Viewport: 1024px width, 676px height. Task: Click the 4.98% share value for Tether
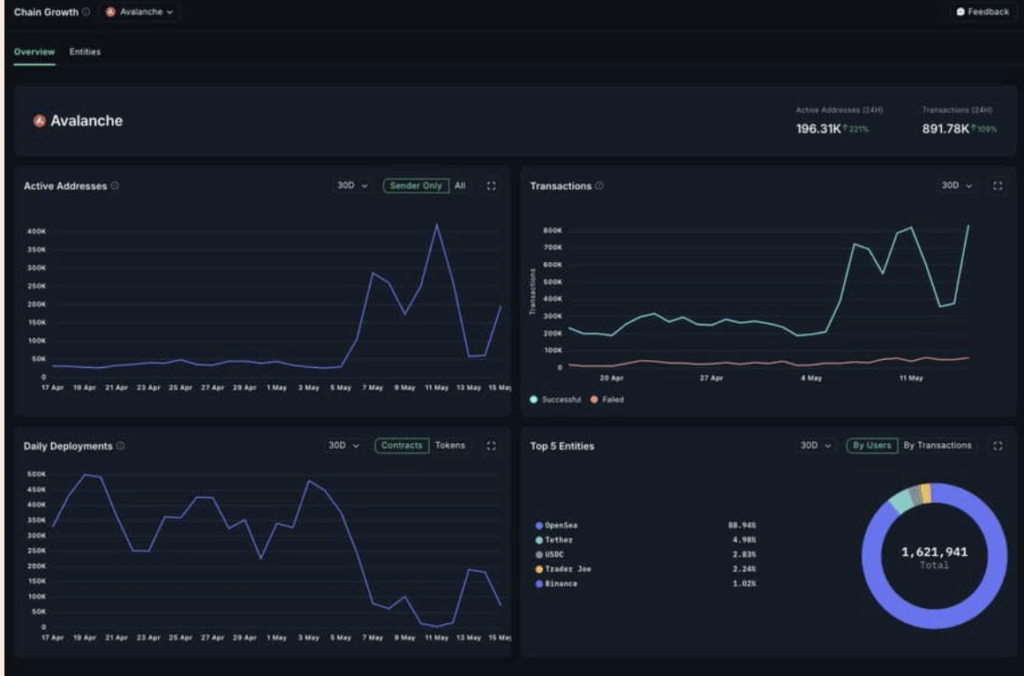pyautogui.click(x=744, y=540)
